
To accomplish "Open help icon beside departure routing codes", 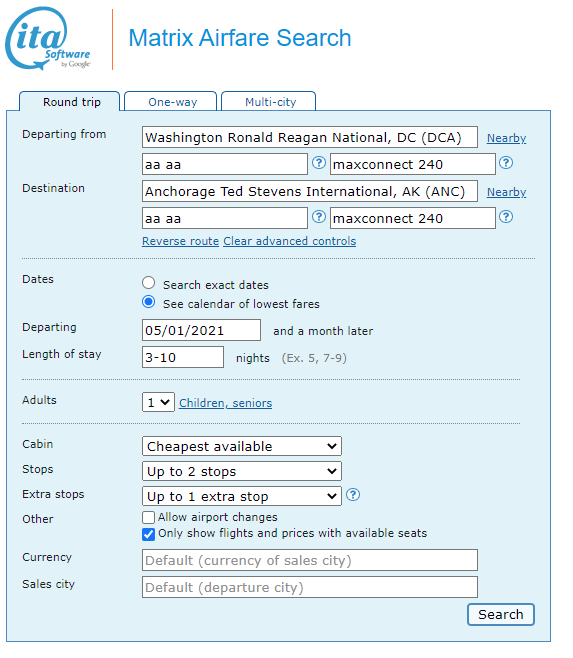I will (319, 162).
